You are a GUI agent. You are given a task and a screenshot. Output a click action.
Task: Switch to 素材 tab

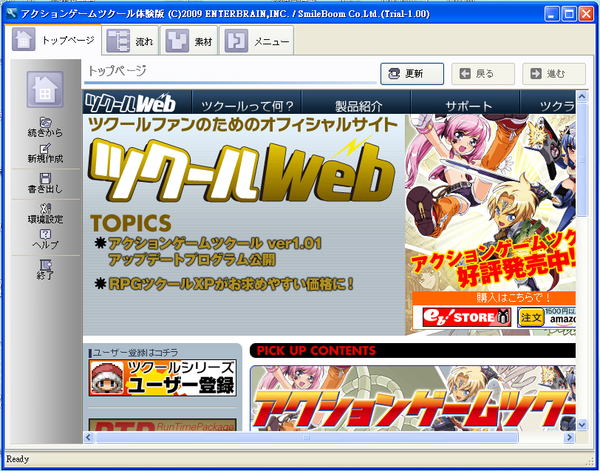[189, 41]
